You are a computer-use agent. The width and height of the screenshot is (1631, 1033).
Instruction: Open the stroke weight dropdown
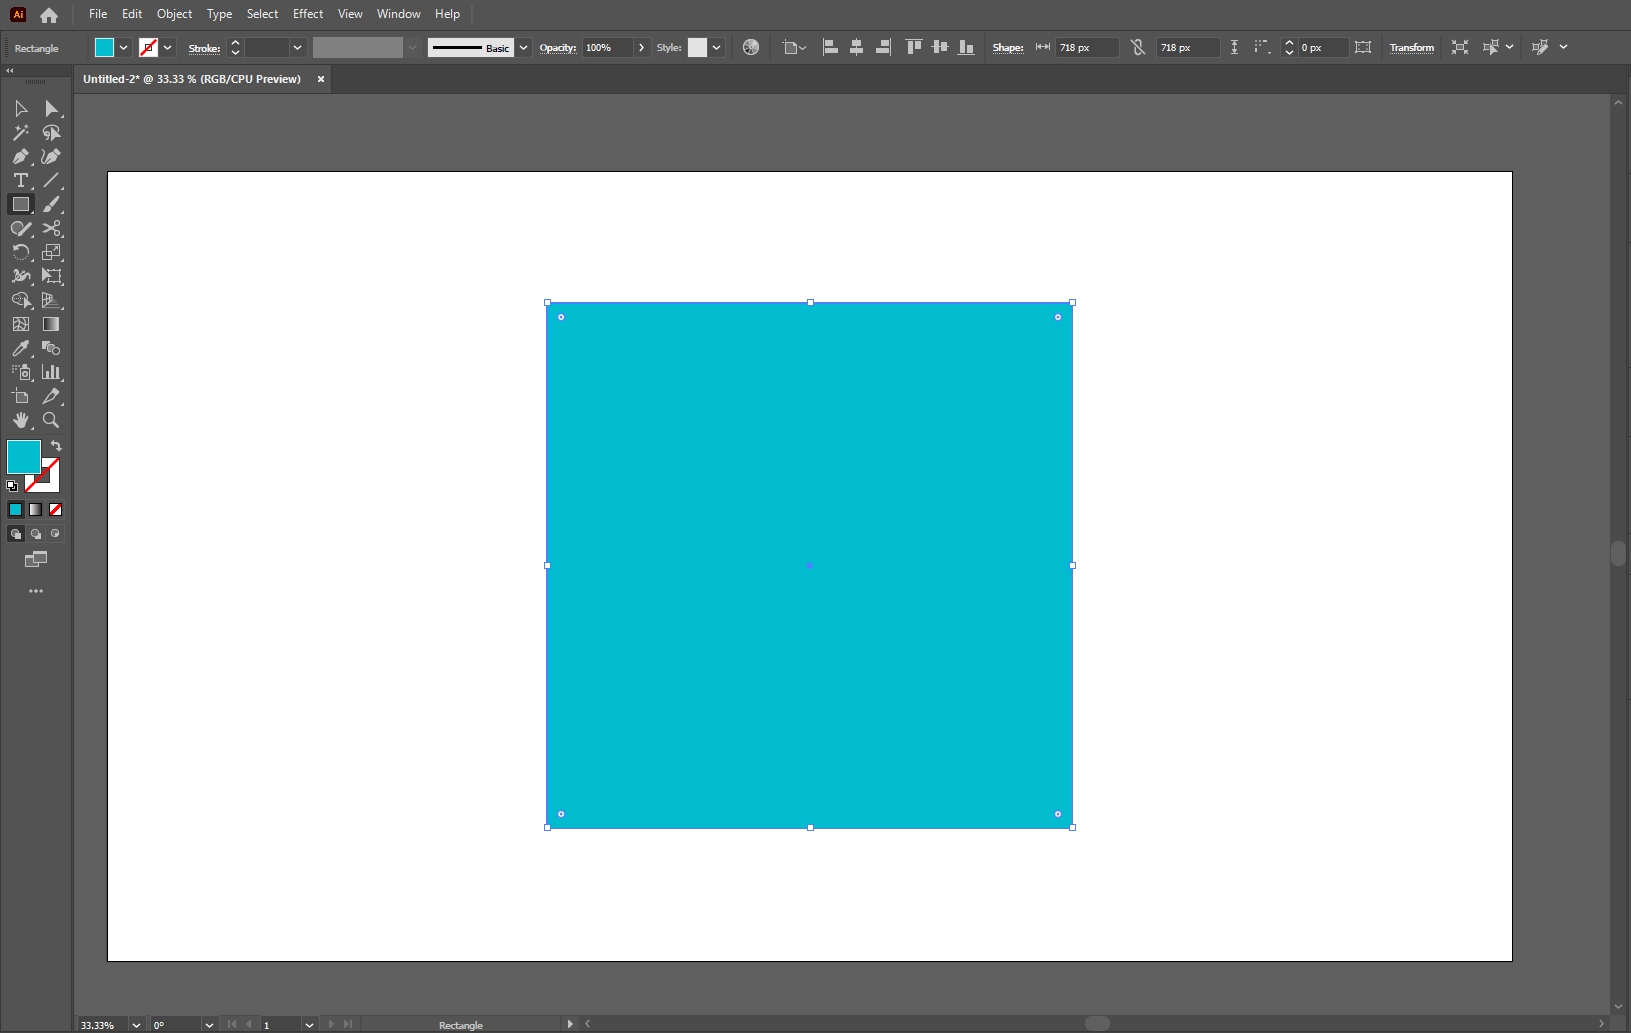point(297,47)
